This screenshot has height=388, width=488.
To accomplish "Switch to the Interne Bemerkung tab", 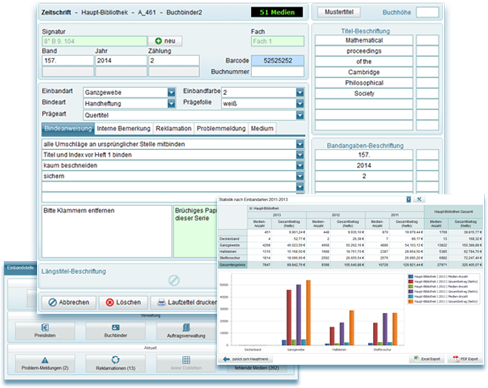I will tap(124, 129).
